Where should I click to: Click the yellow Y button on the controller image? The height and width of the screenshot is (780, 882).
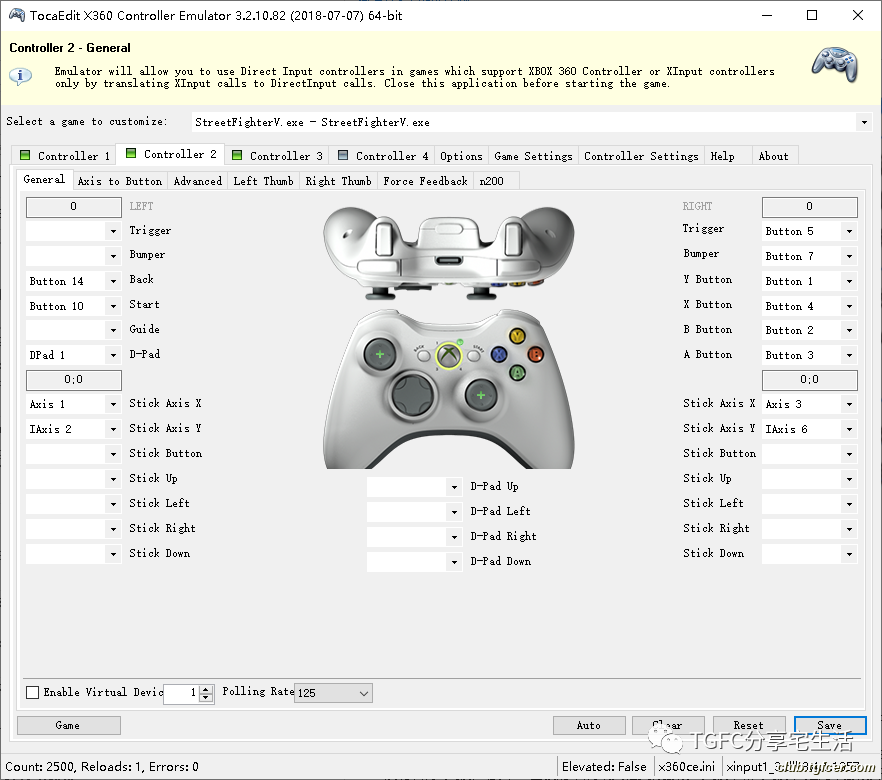pos(517,336)
